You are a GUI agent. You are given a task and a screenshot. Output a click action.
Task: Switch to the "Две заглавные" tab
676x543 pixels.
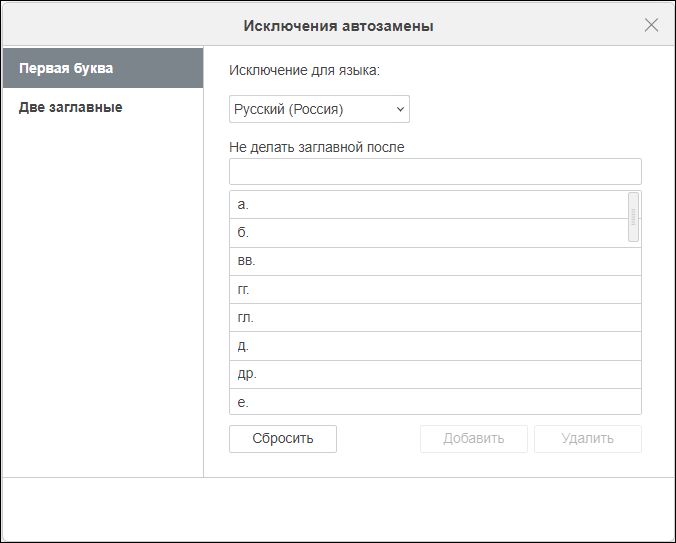103,107
